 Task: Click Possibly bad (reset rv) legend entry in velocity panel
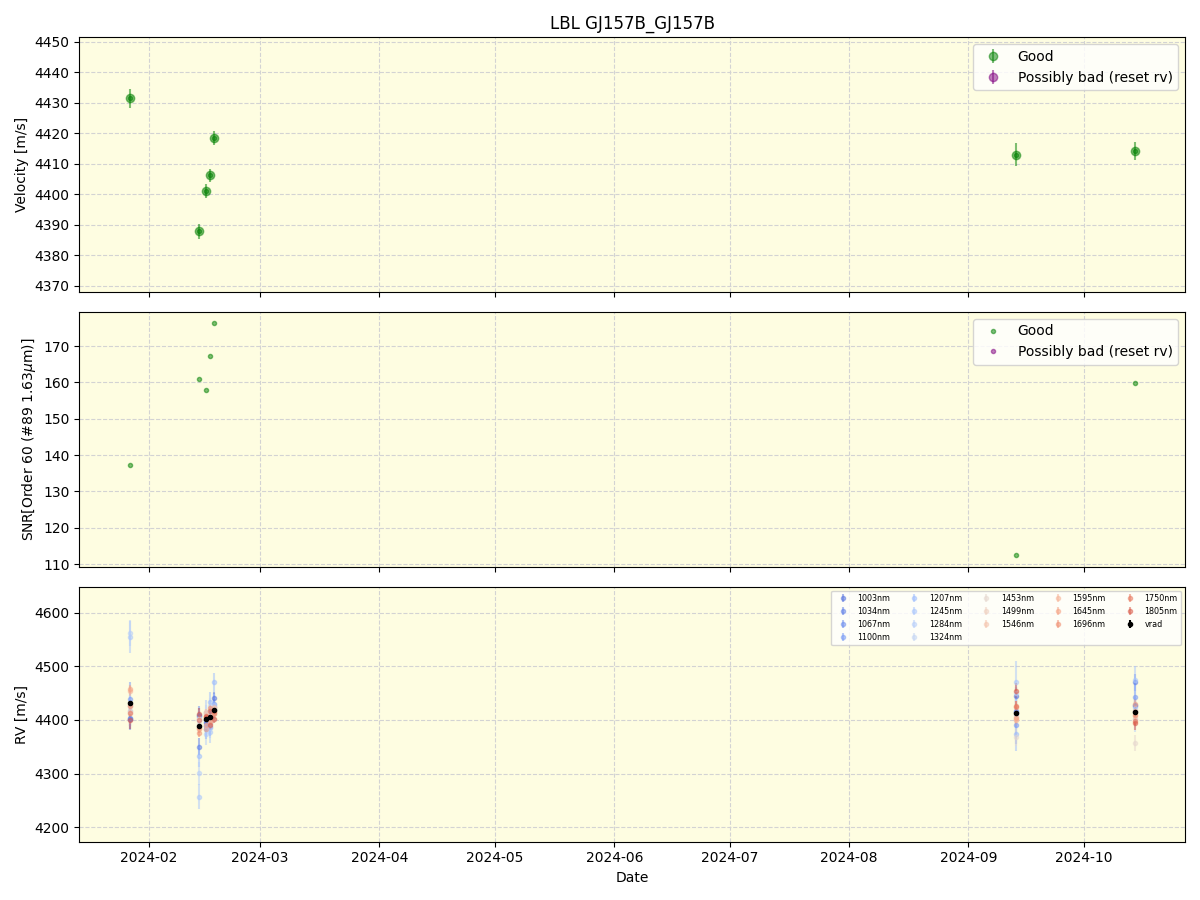coord(1079,77)
